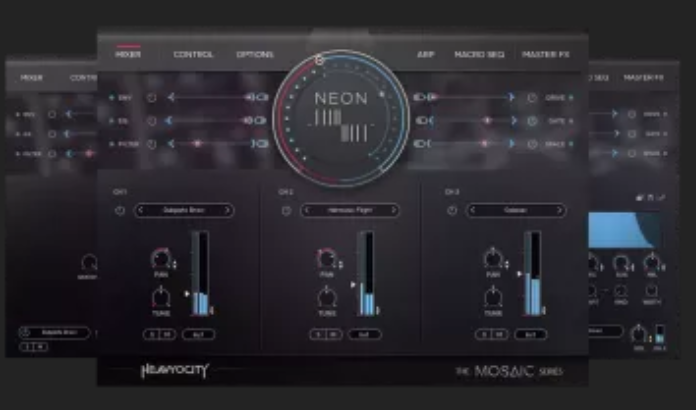Click the EQ row power icon
696x410 pixels.
(152, 121)
